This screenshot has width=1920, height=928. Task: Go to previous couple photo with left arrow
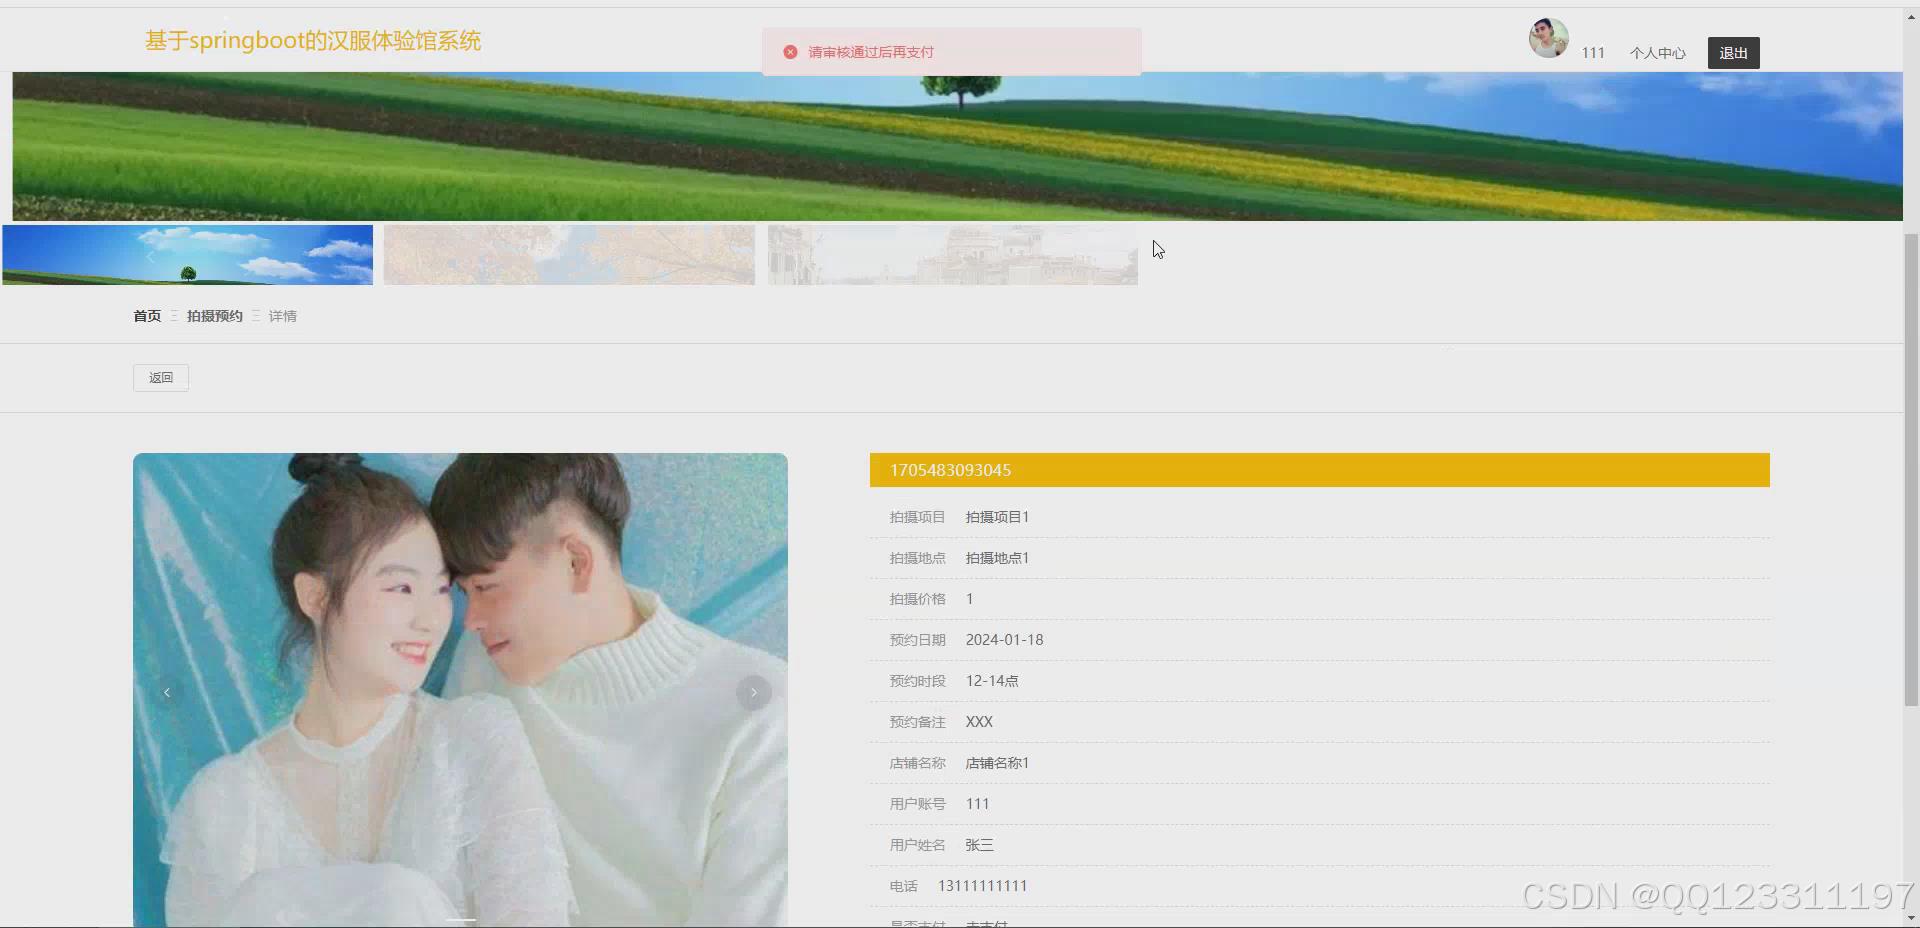click(x=166, y=692)
